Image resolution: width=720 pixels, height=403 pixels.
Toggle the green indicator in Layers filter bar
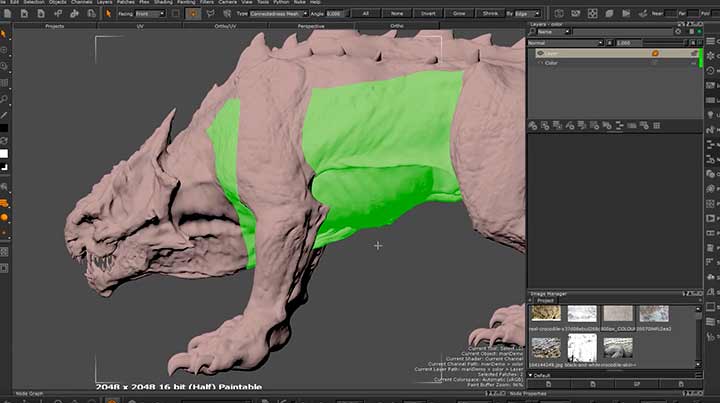699,32
